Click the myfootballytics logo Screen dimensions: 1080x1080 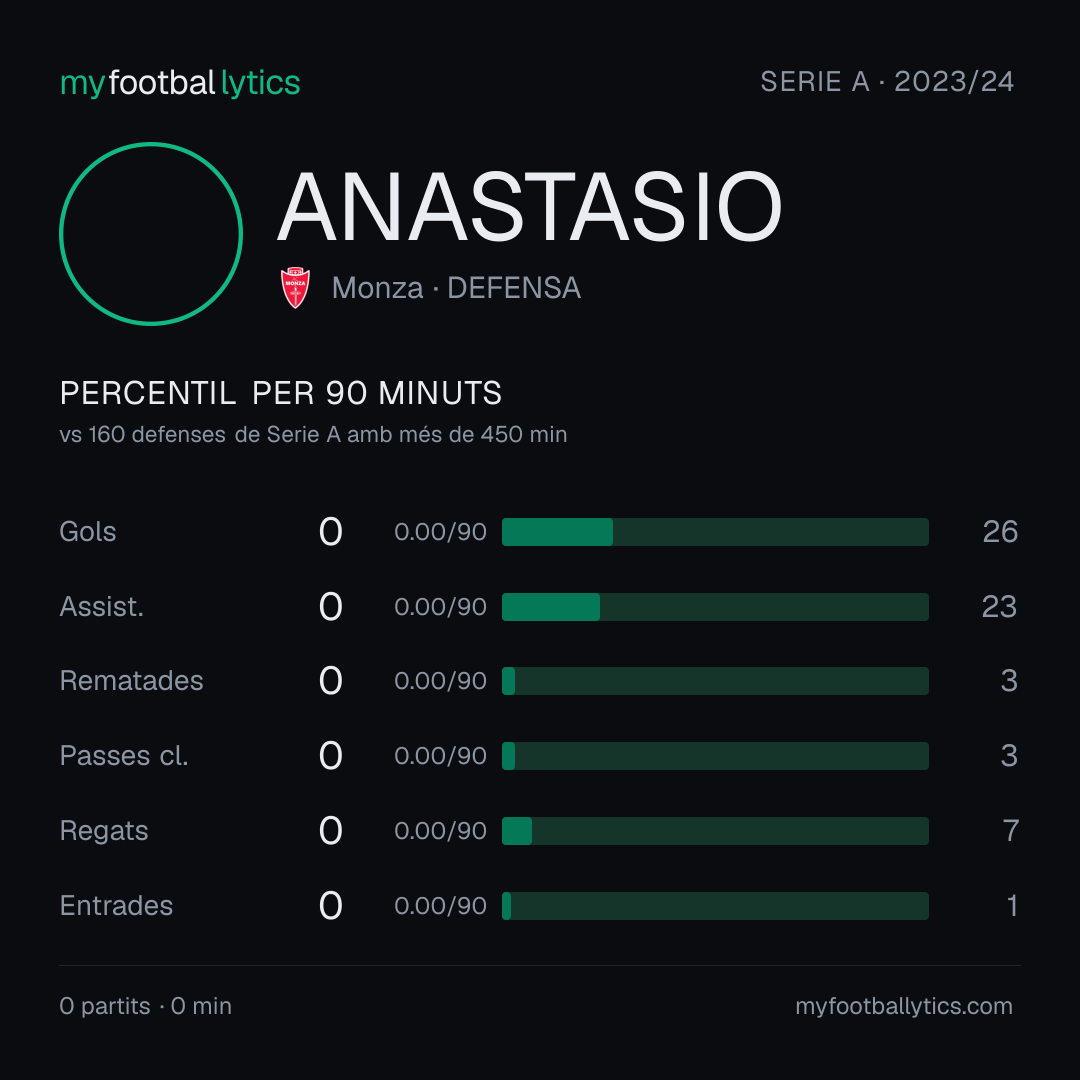click(x=180, y=83)
